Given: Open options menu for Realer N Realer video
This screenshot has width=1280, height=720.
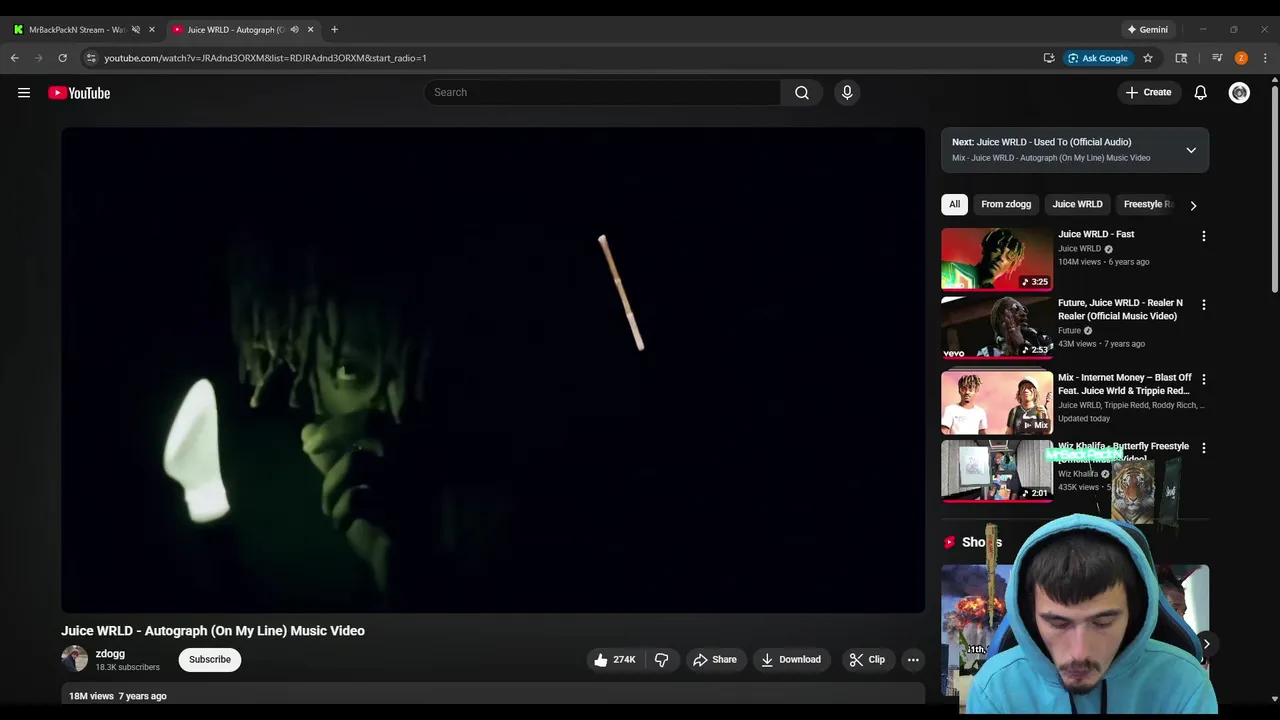Looking at the screenshot, I should (x=1204, y=304).
